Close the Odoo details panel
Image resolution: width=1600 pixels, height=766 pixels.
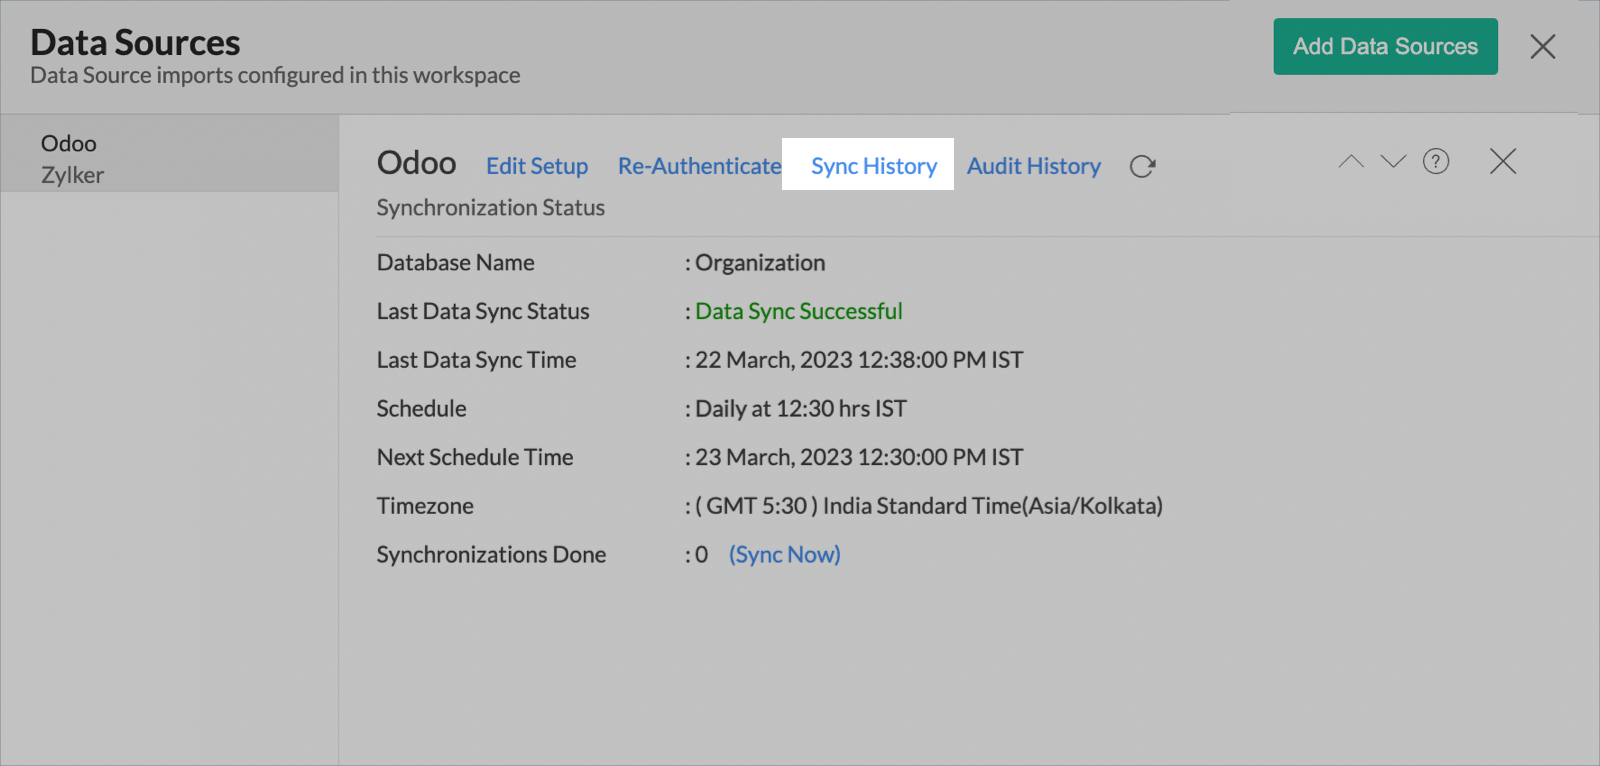[x=1502, y=162]
